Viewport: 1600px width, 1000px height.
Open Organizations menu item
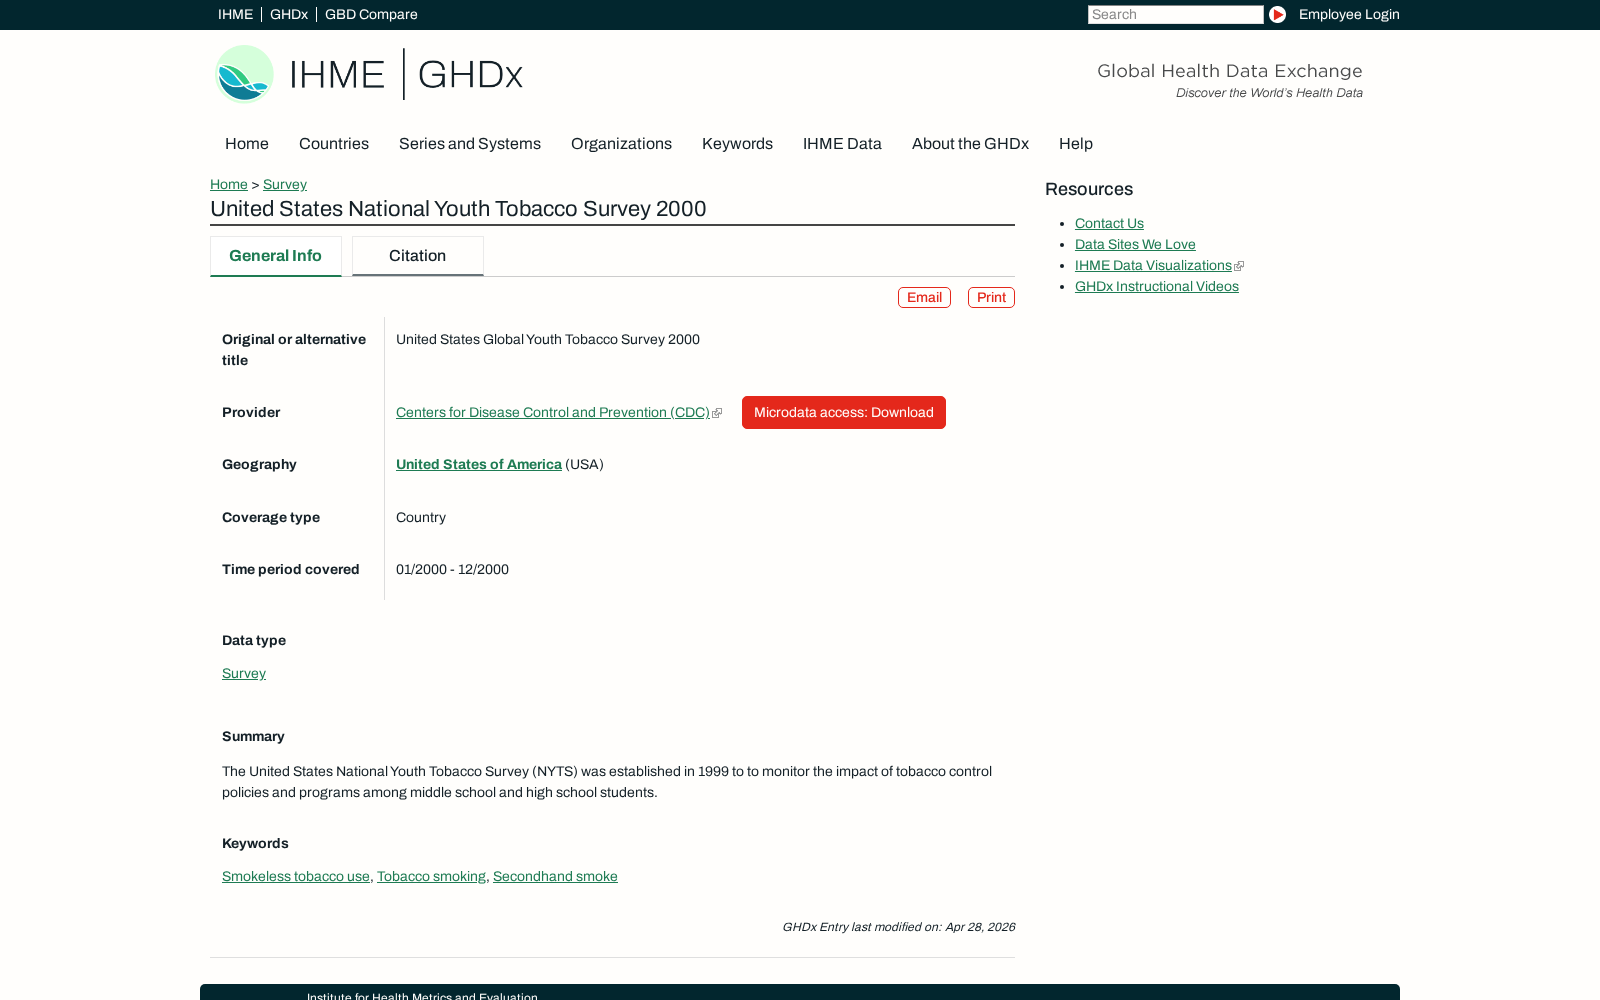621,143
